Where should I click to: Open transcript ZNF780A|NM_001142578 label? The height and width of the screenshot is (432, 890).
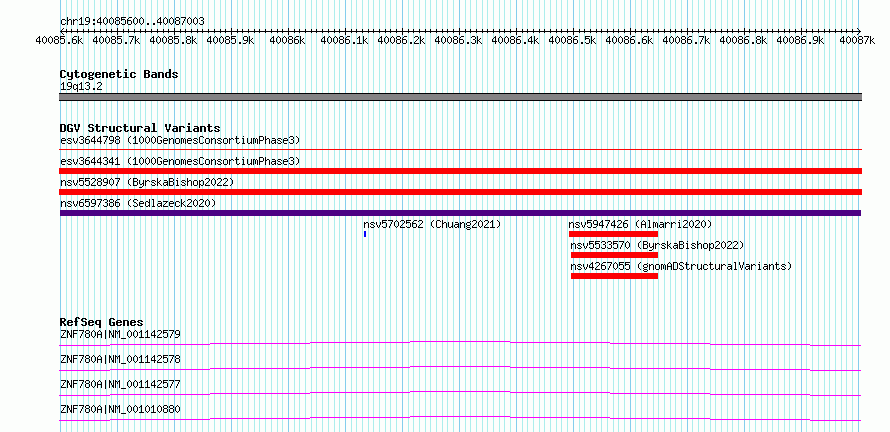(120, 359)
